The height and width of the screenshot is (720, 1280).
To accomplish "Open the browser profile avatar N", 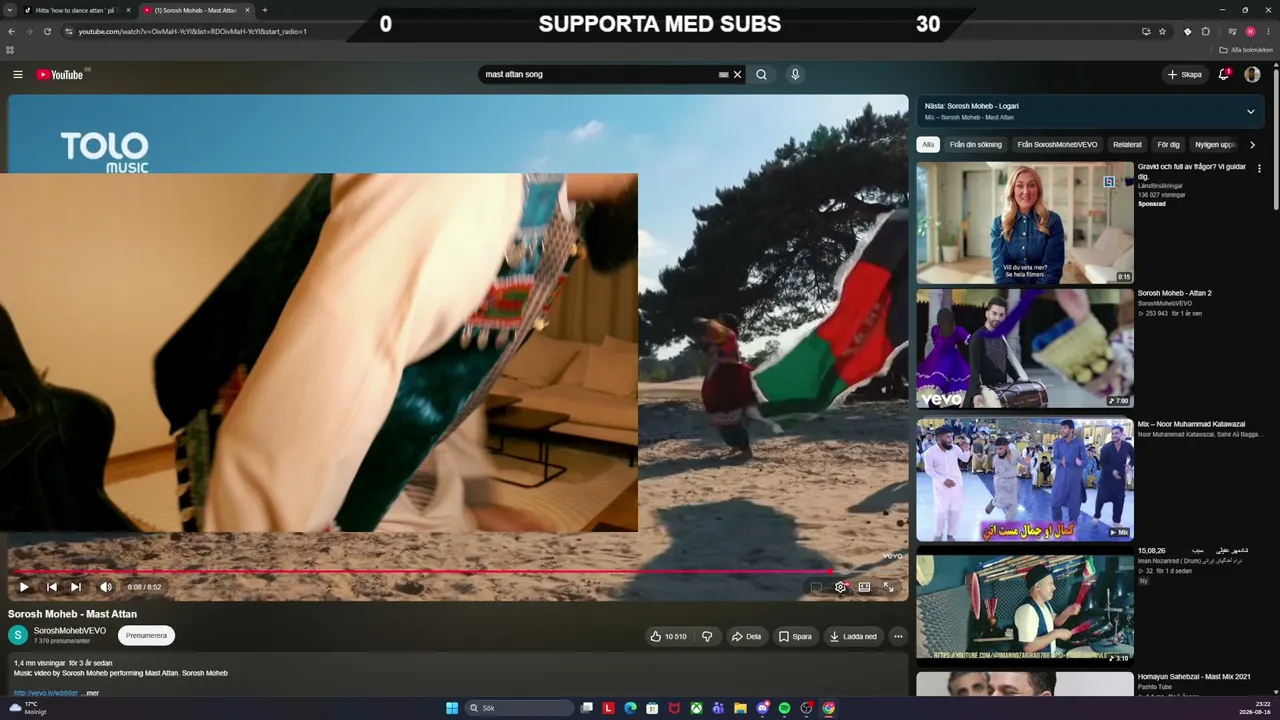I will [1250, 31].
